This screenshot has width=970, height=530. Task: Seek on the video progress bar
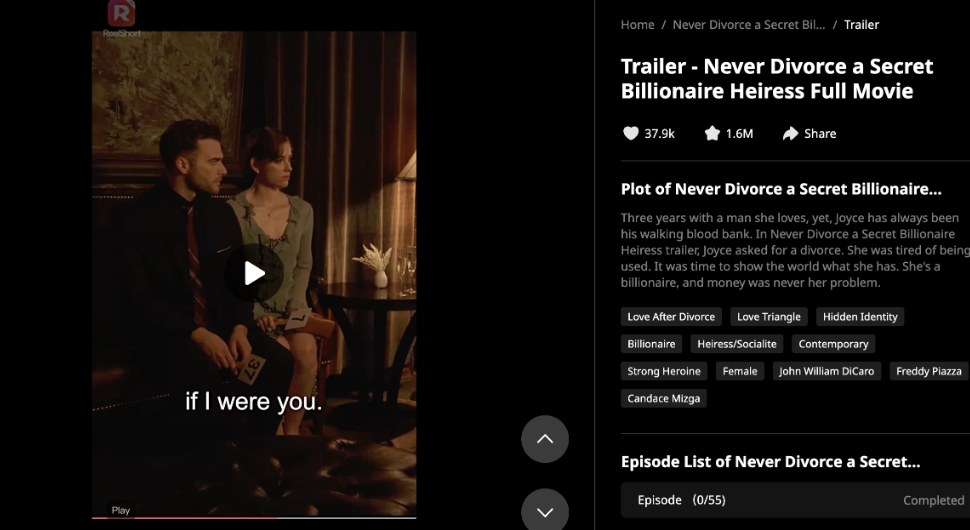(x=254, y=518)
